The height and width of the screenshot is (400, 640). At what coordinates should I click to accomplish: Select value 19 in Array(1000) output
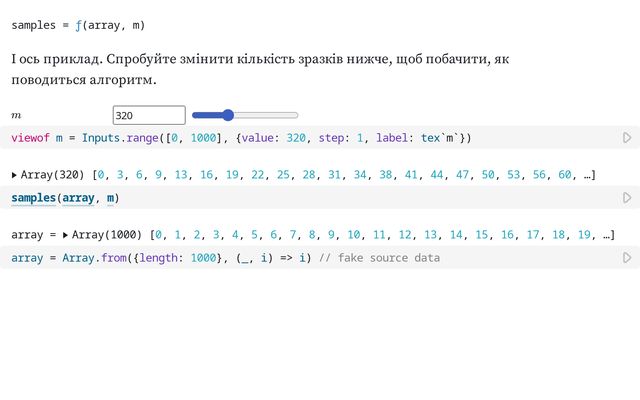[585, 235]
